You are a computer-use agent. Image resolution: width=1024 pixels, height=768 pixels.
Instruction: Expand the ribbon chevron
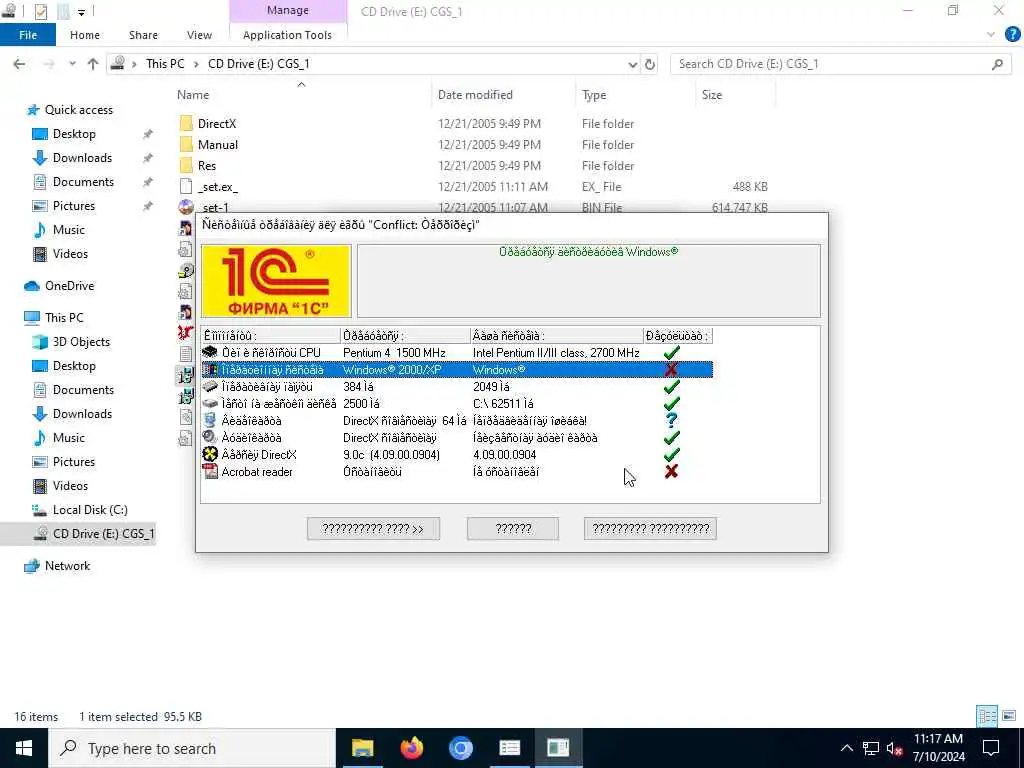tap(991, 35)
